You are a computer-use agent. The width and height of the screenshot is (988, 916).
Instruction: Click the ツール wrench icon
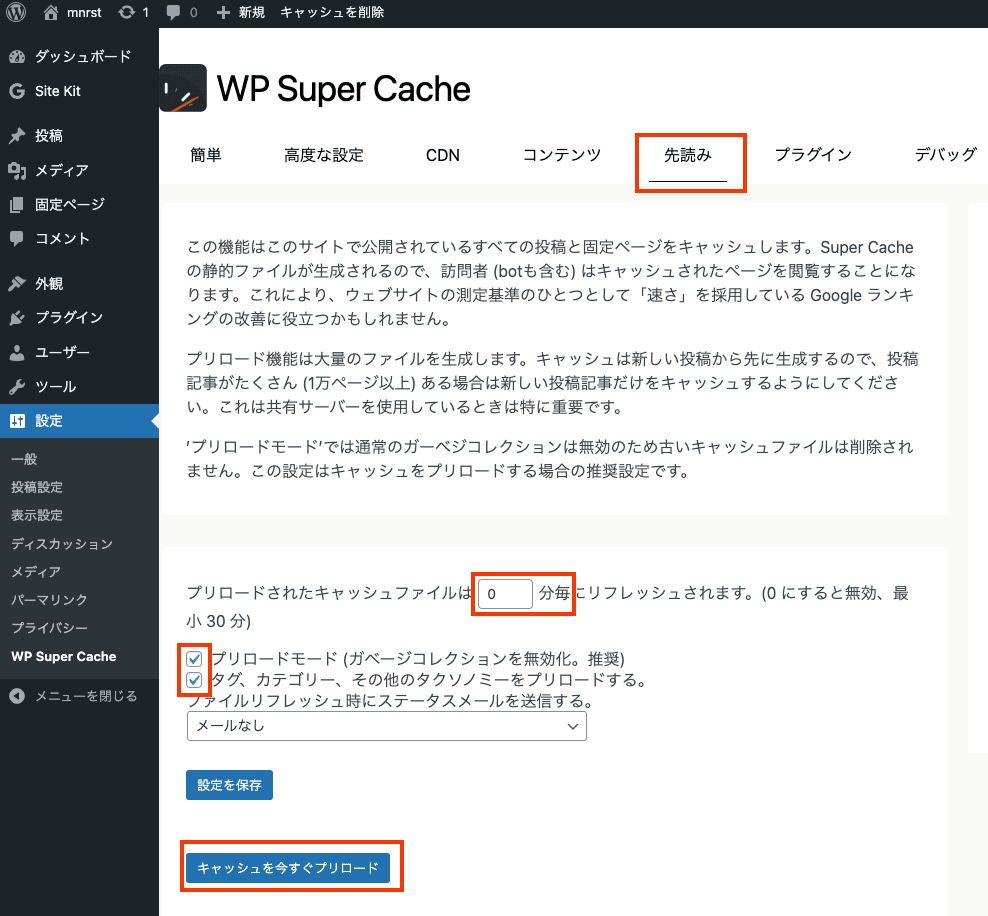tap(17, 386)
